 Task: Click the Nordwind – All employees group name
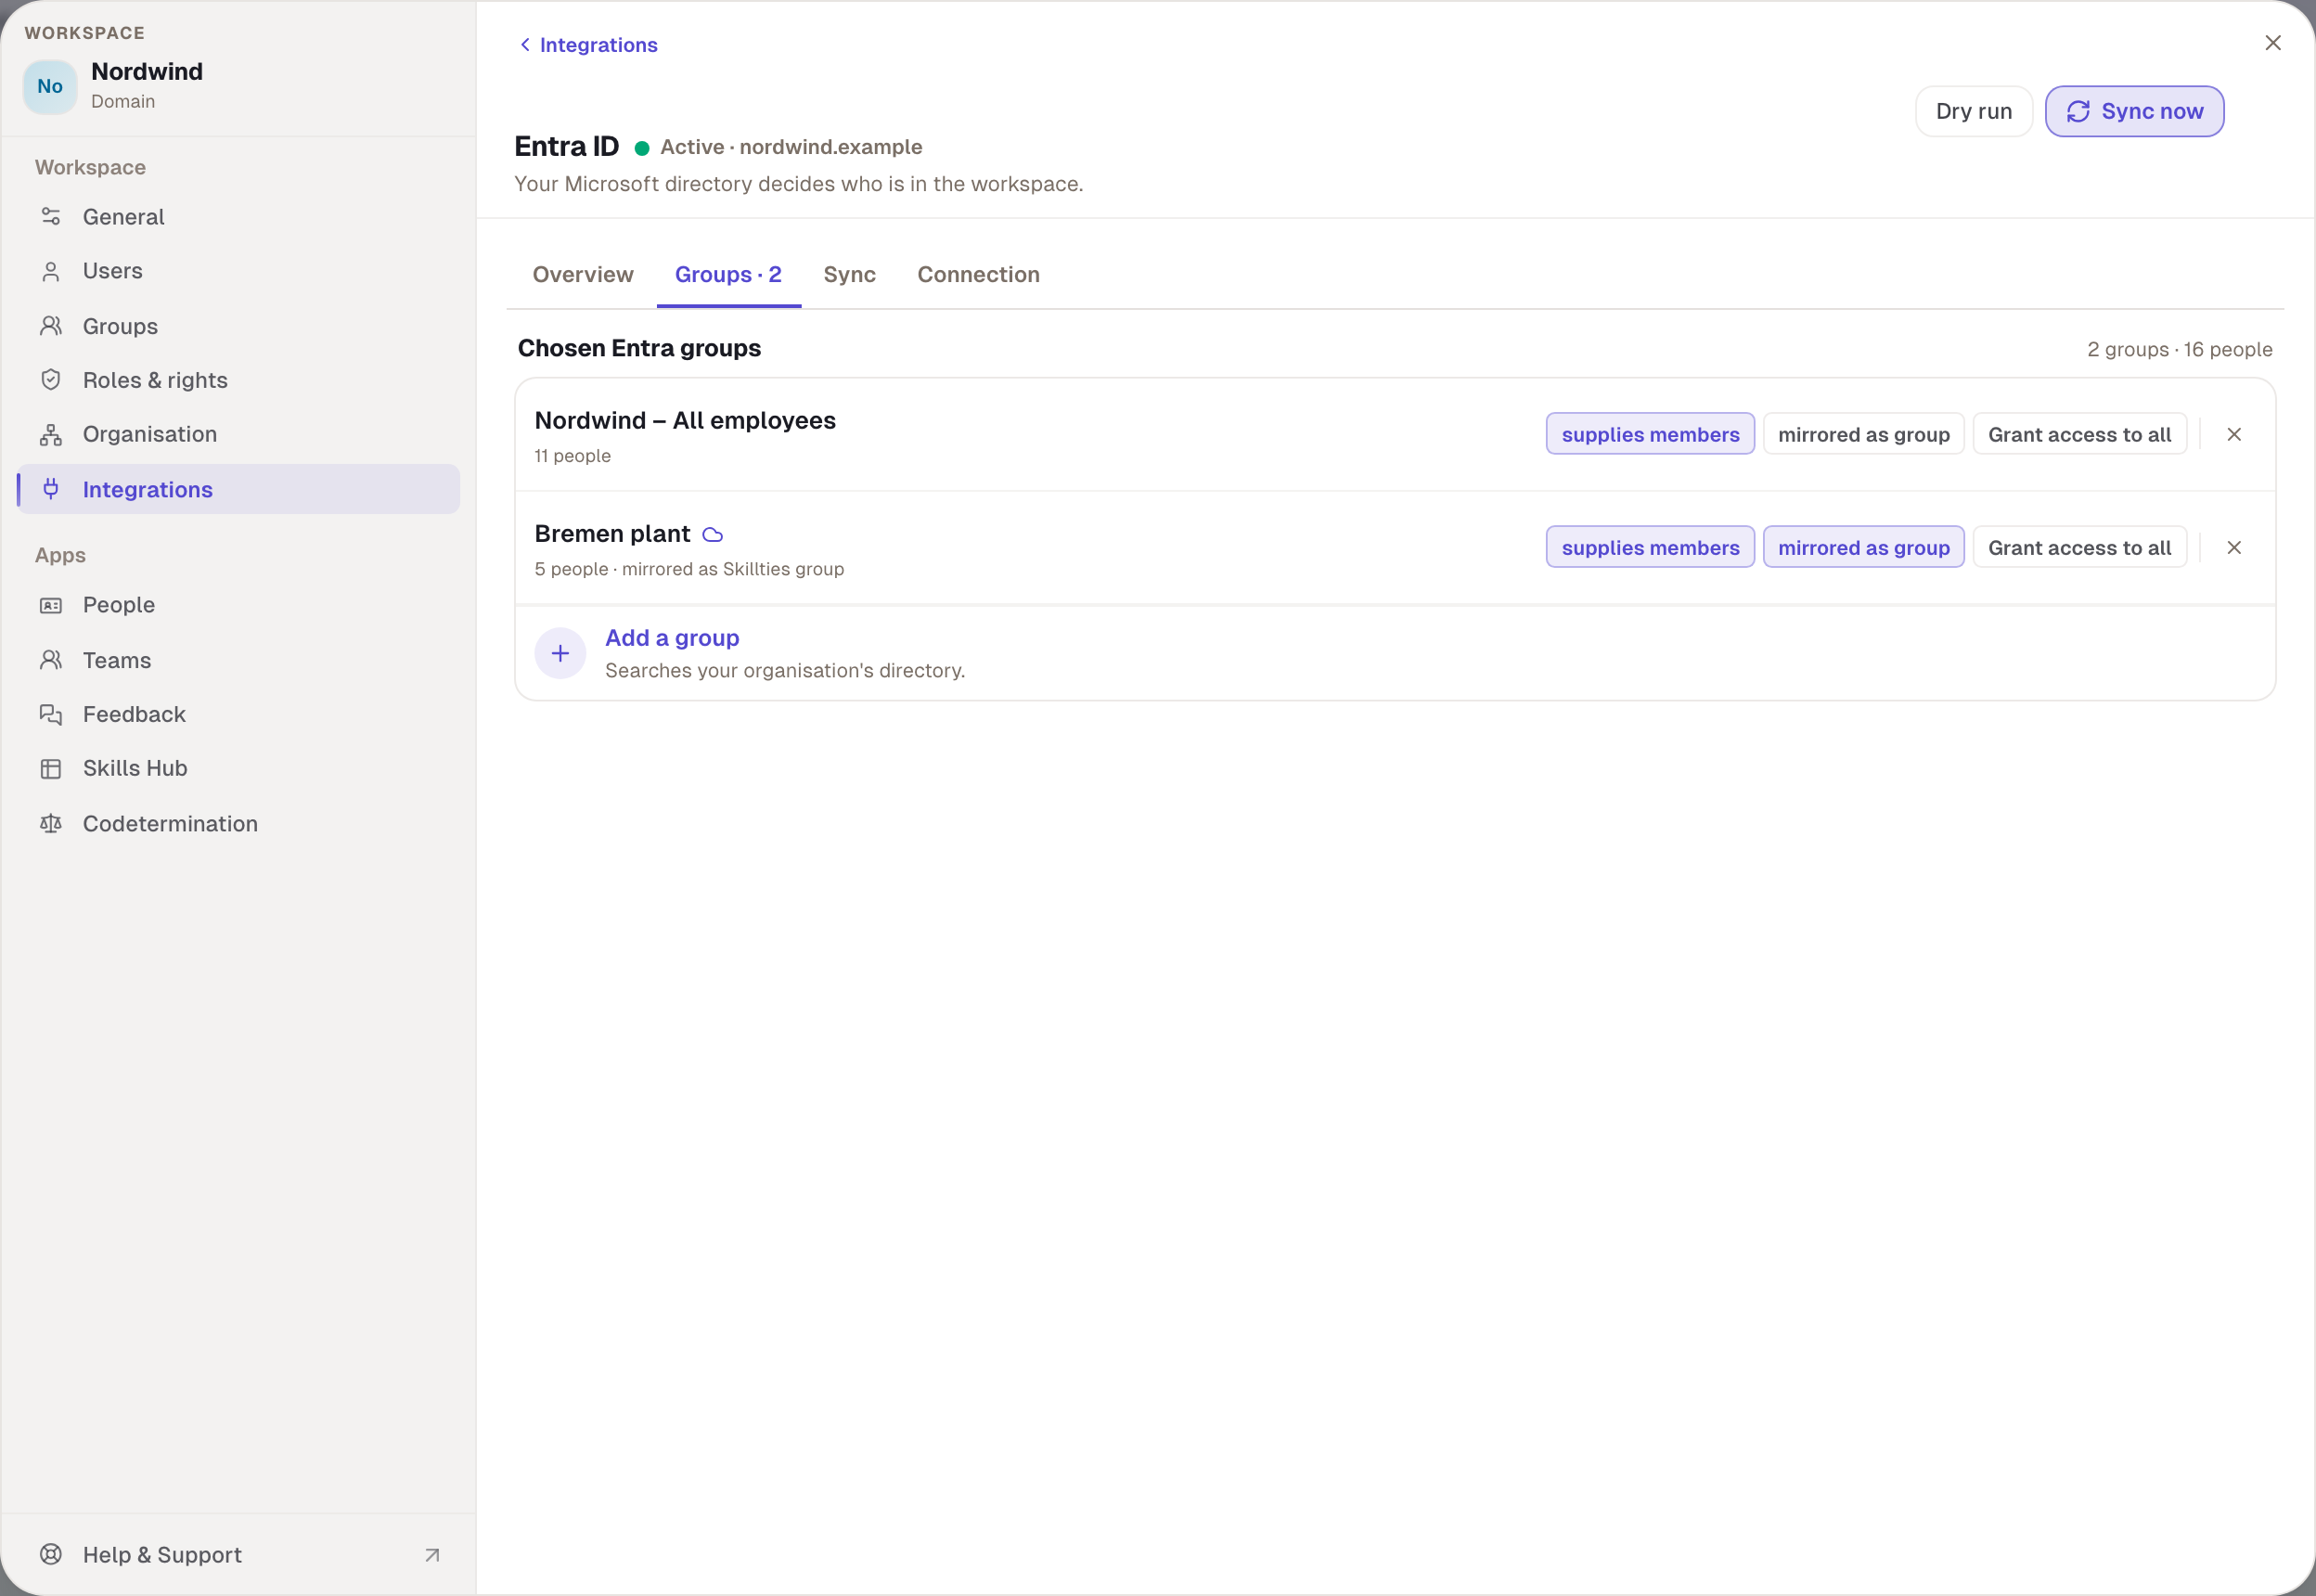(x=685, y=421)
